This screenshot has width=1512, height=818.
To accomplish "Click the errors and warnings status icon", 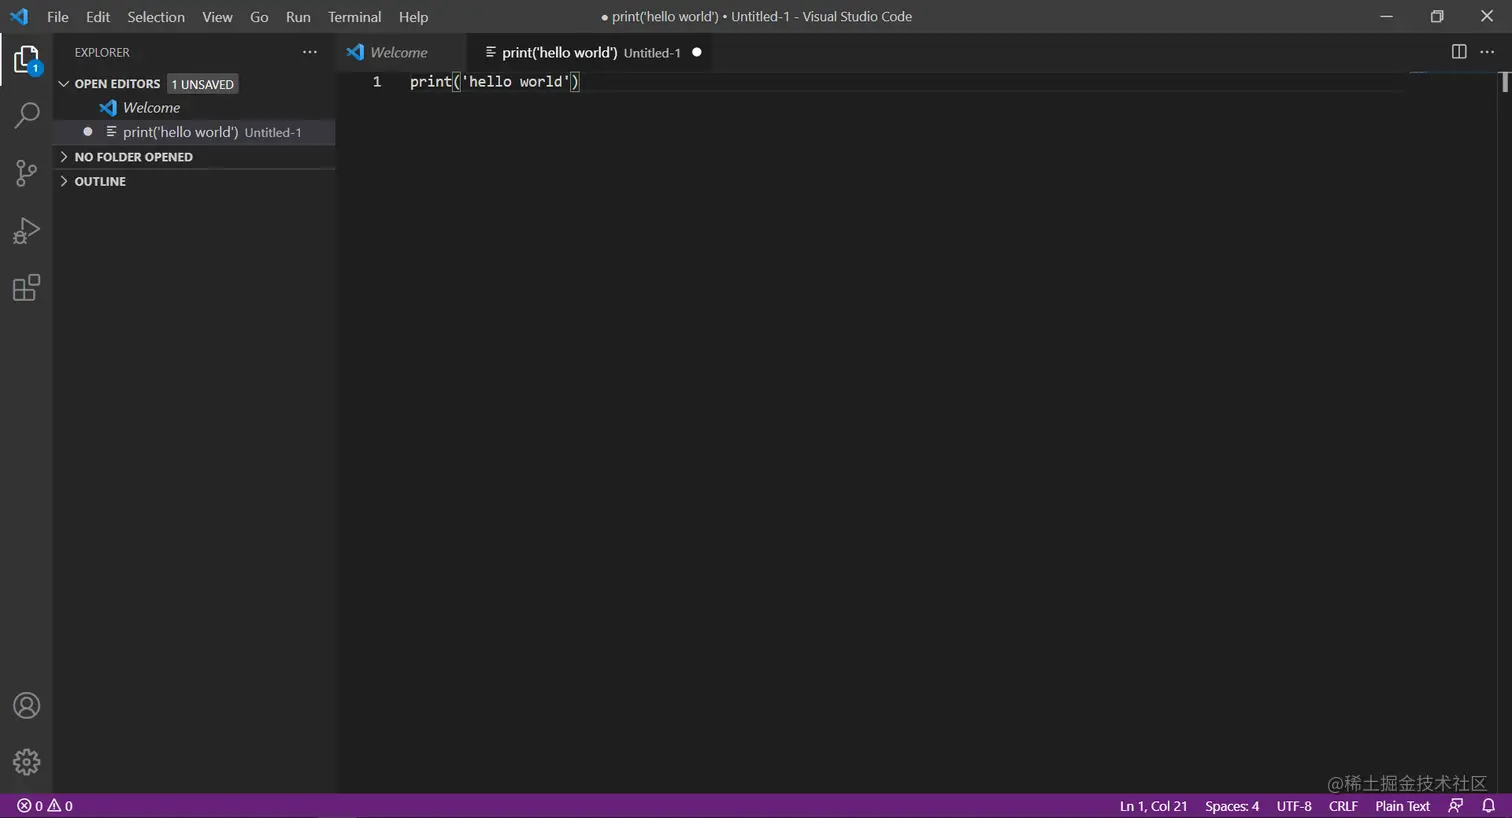I will (43, 806).
